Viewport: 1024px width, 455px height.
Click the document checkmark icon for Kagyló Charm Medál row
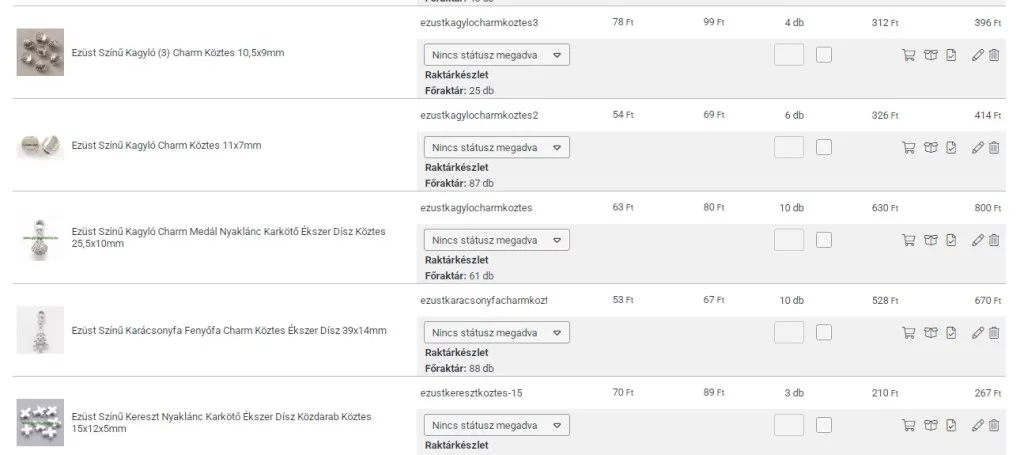(x=951, y=240)
